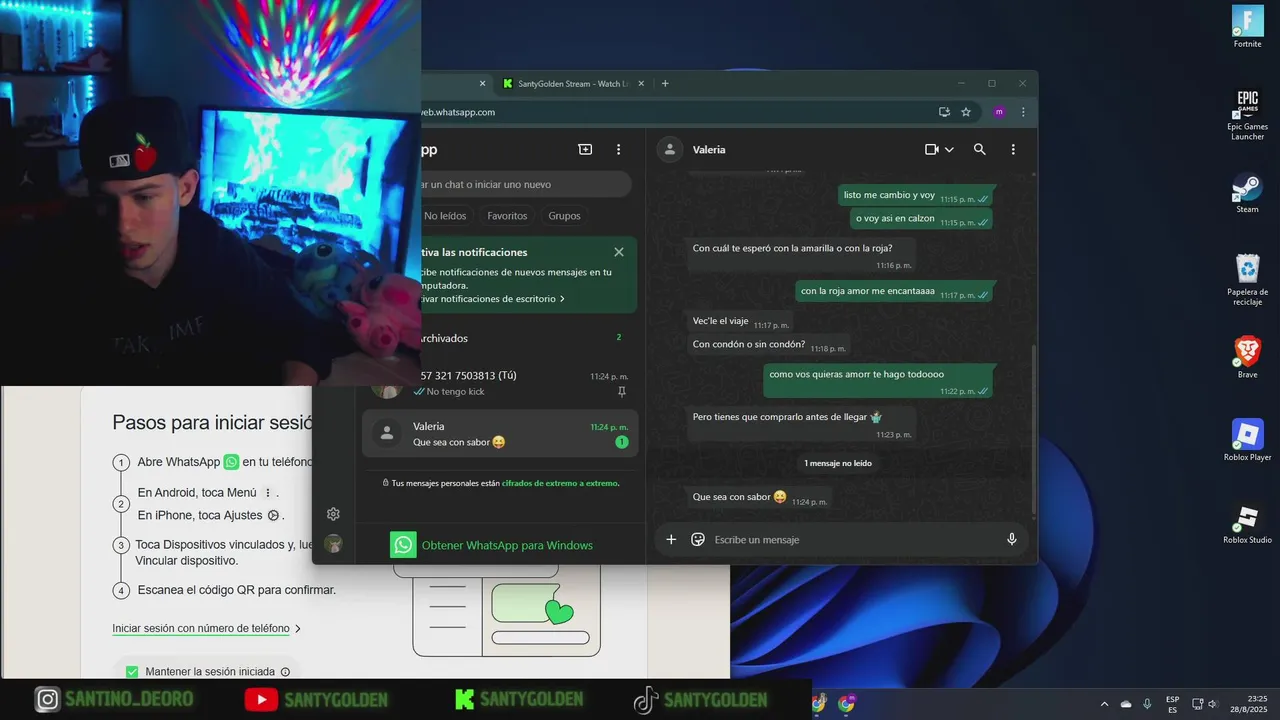The image size is (1280, 720).
Task: Click the pinned chat pin icon
Action: (622, 392)
